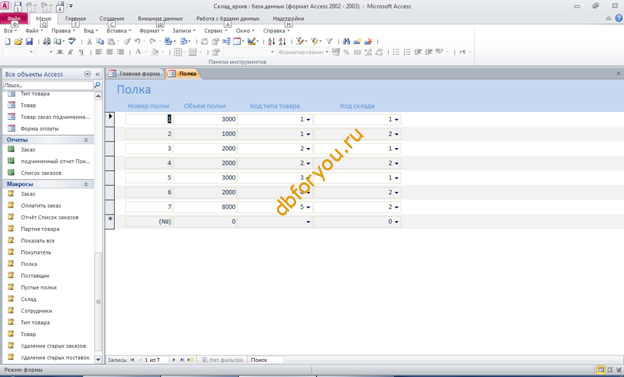Open the Пустые полки macro
Viewport: 624px width, 377px height.
point(39,287)
